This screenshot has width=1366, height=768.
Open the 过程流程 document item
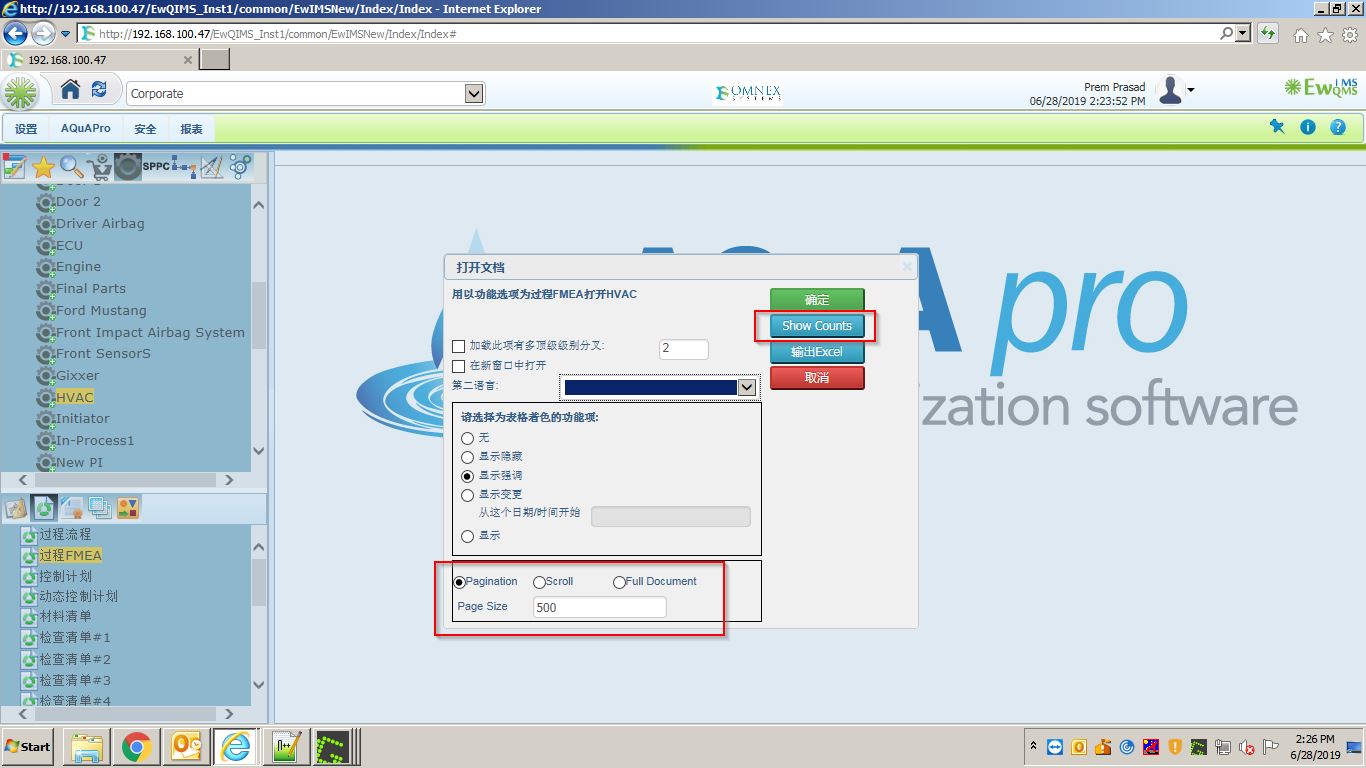[x=65, y=535]
